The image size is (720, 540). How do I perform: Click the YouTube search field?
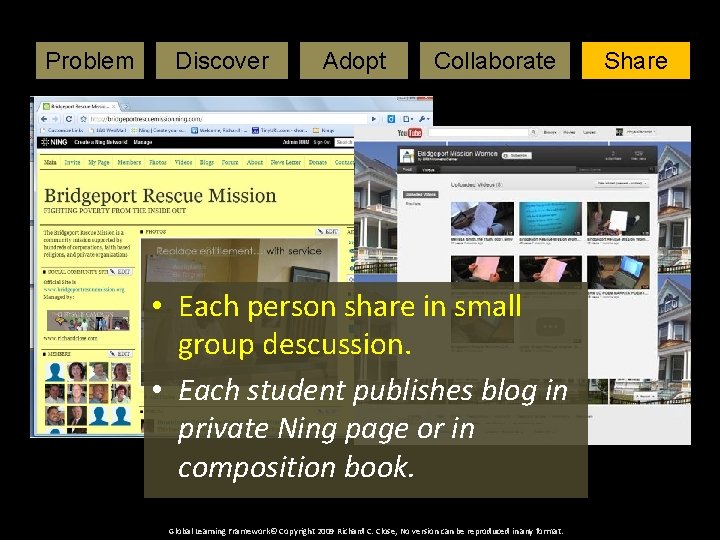[478, 132]
